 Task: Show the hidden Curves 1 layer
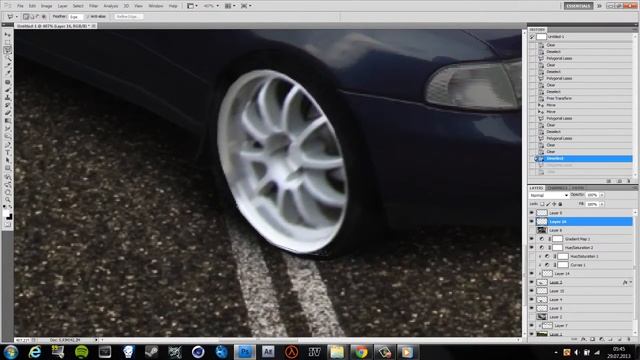(x=531, y=265)
